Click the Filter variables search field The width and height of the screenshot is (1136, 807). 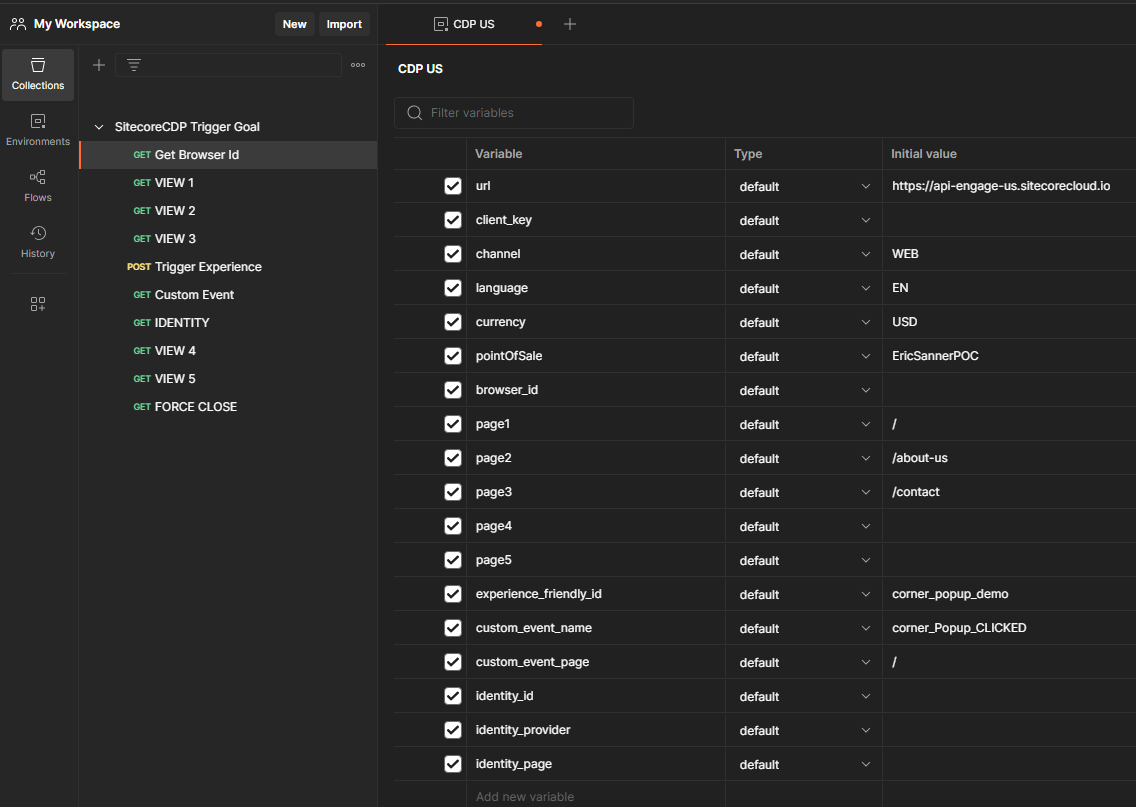[x=525, y=113]
